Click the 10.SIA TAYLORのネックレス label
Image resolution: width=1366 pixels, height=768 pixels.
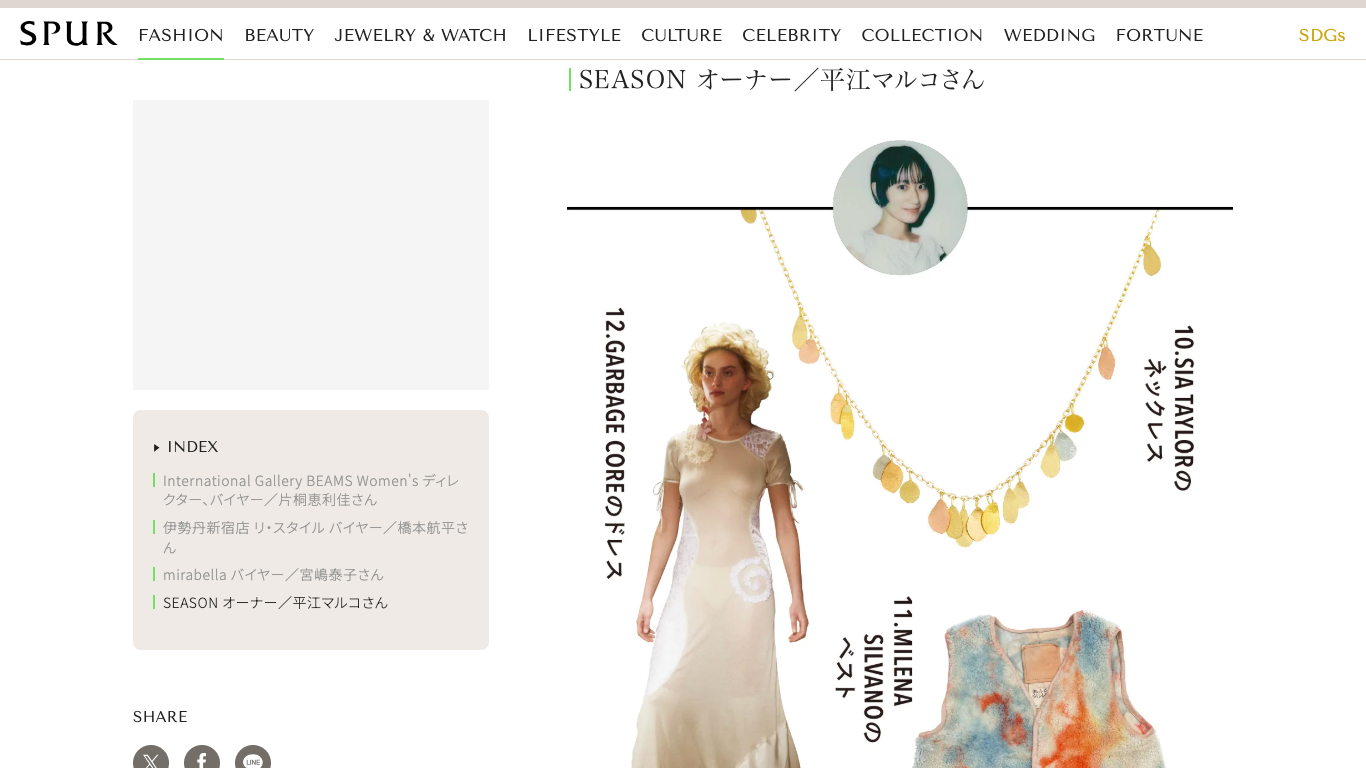pyautogui.click(x=1170, y=408)
